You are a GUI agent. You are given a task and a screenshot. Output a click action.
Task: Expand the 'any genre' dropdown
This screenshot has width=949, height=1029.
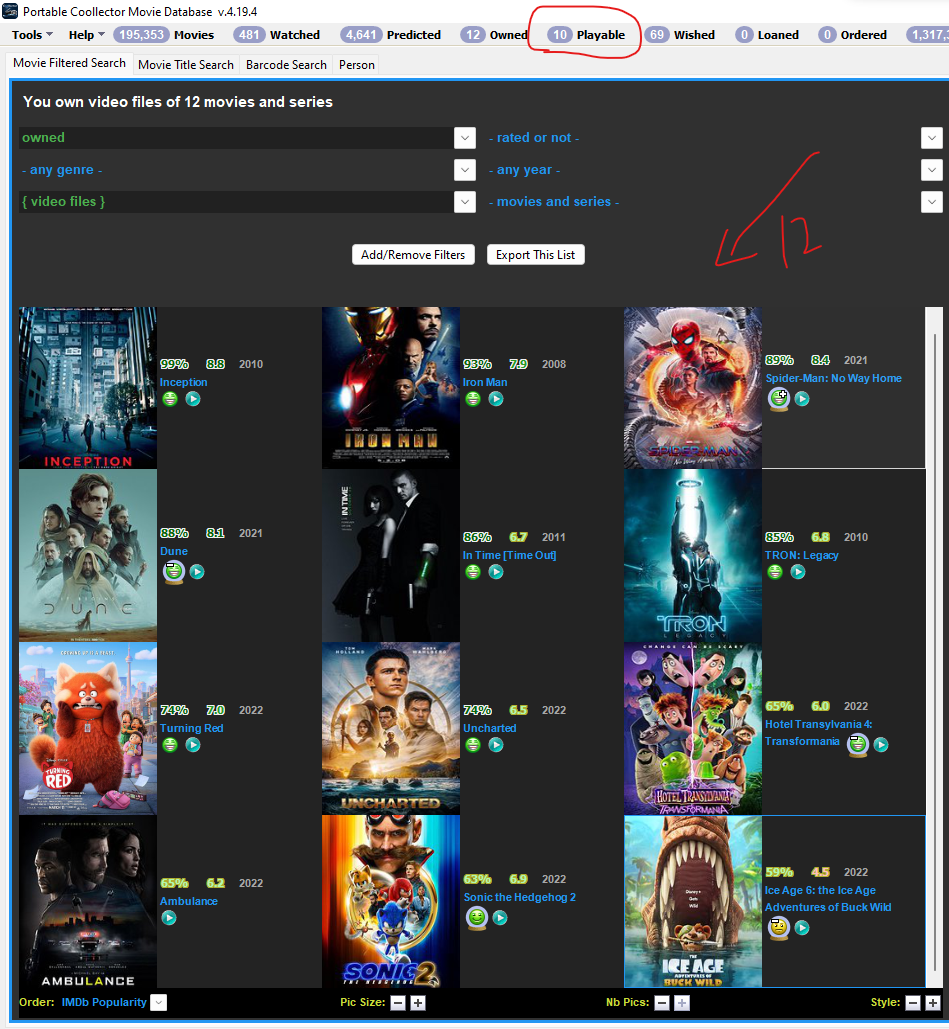pos(465,169)
